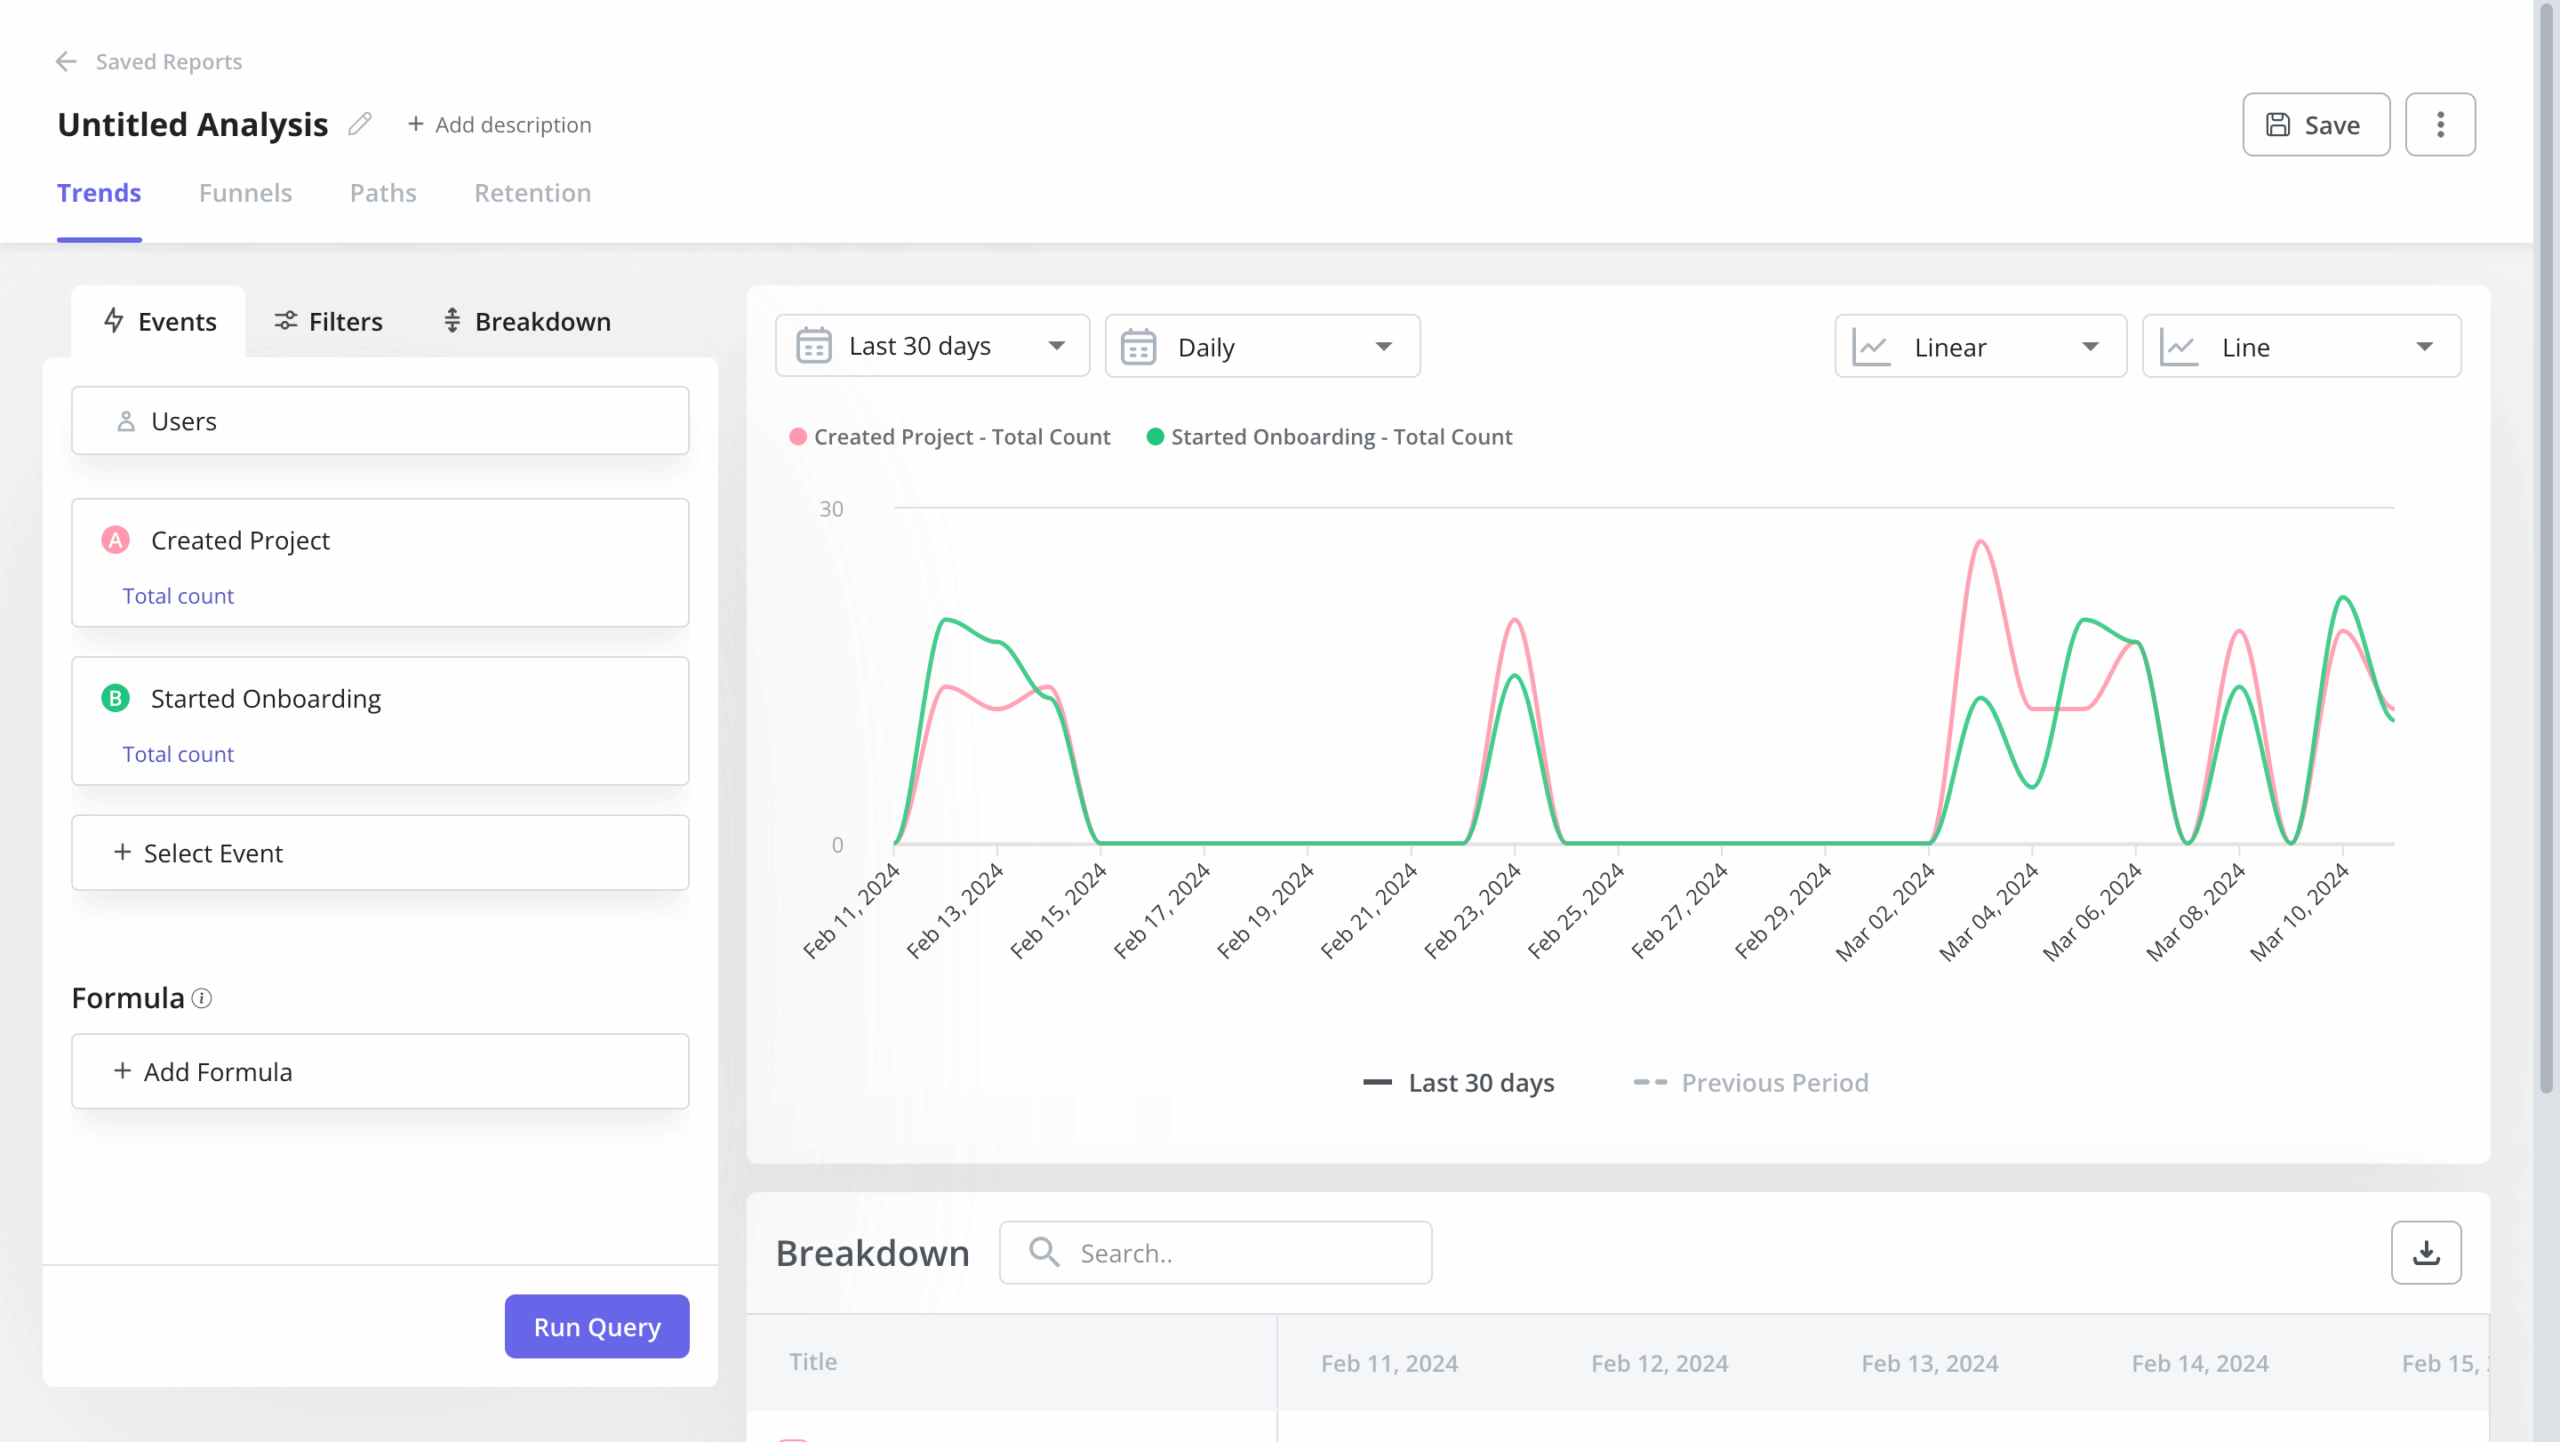
Task: Open the Breakdown panel settings
Action: [x=526, y=321]
